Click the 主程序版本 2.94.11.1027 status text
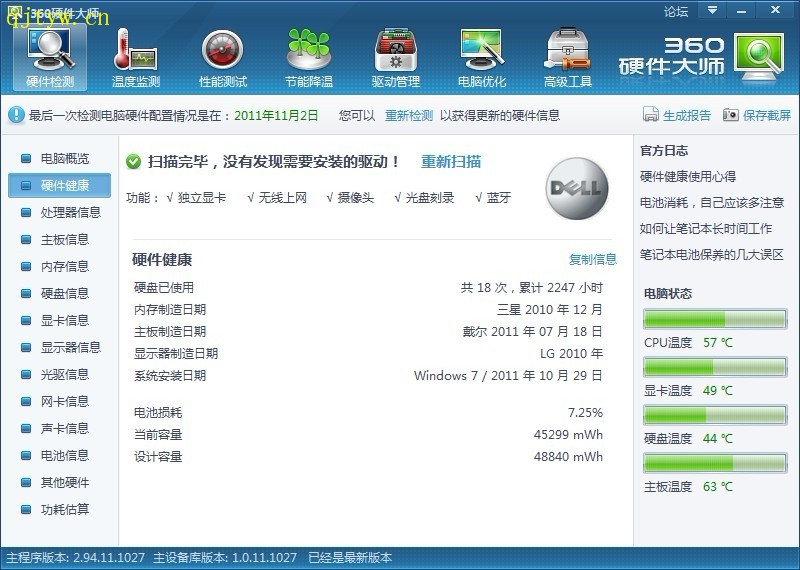Image resolution: width=800 pixels, height=570 pixels. pos(76,558)
